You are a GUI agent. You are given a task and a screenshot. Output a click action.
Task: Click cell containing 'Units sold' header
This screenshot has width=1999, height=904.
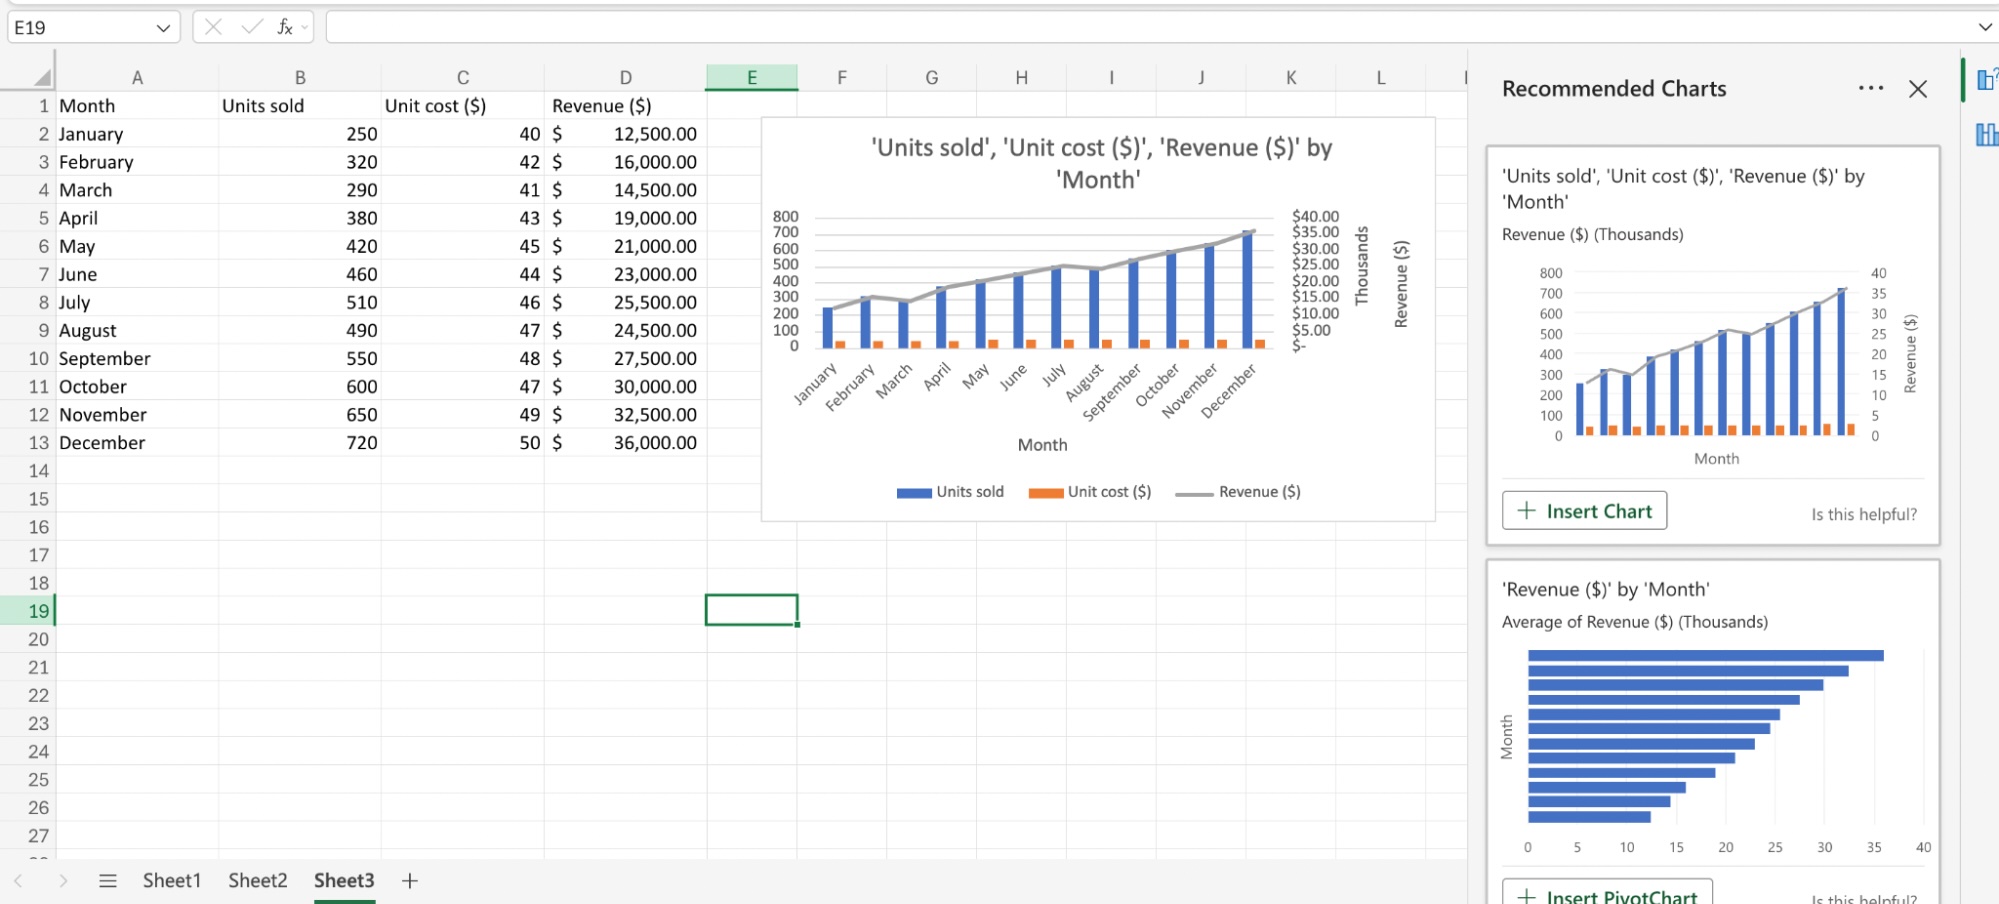tap(299, 105)
